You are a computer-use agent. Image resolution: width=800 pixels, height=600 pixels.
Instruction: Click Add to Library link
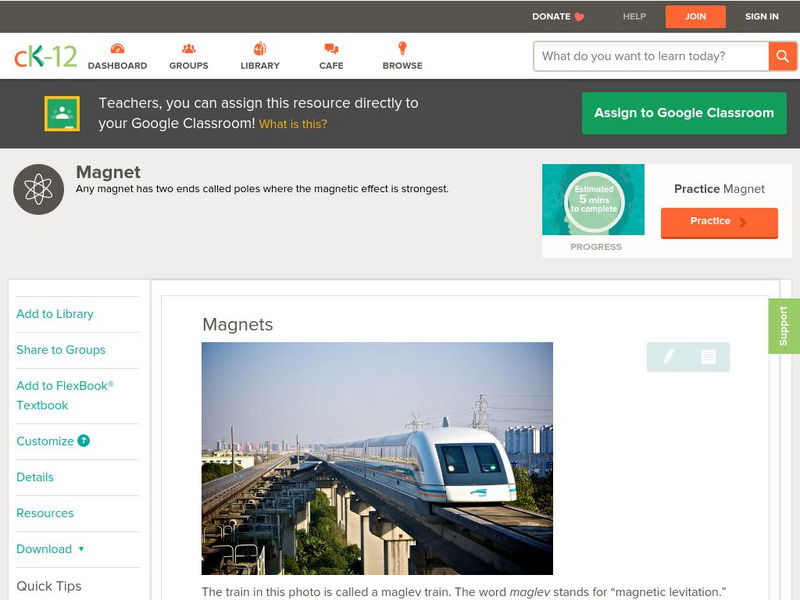click(x=55, y=314)
